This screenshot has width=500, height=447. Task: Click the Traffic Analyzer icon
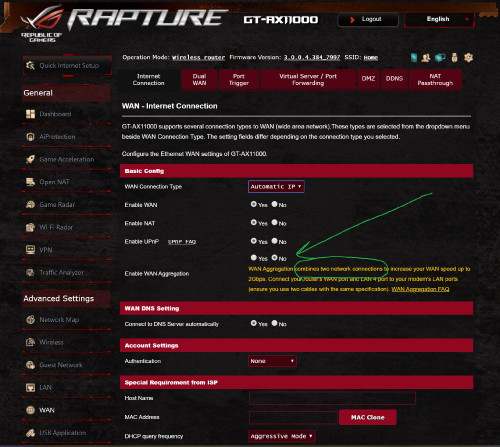tap(30, 272)
